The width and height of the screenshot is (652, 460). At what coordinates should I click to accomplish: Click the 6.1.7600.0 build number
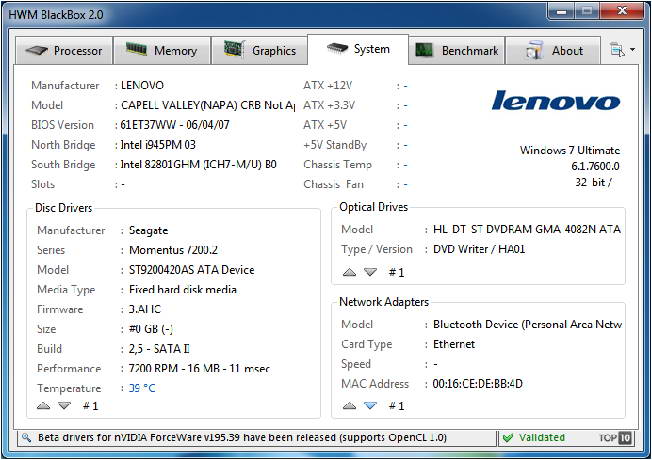595,166
